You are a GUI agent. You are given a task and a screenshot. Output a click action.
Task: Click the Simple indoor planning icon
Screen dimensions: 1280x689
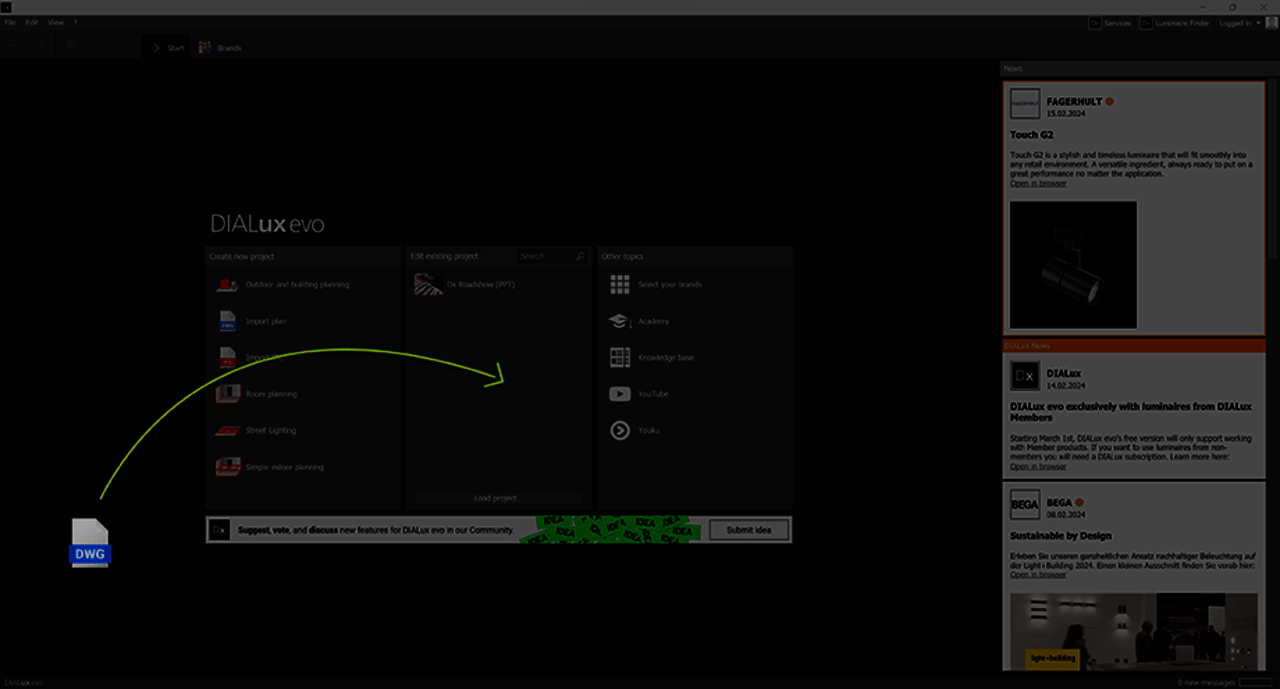[x=227, y=467]
